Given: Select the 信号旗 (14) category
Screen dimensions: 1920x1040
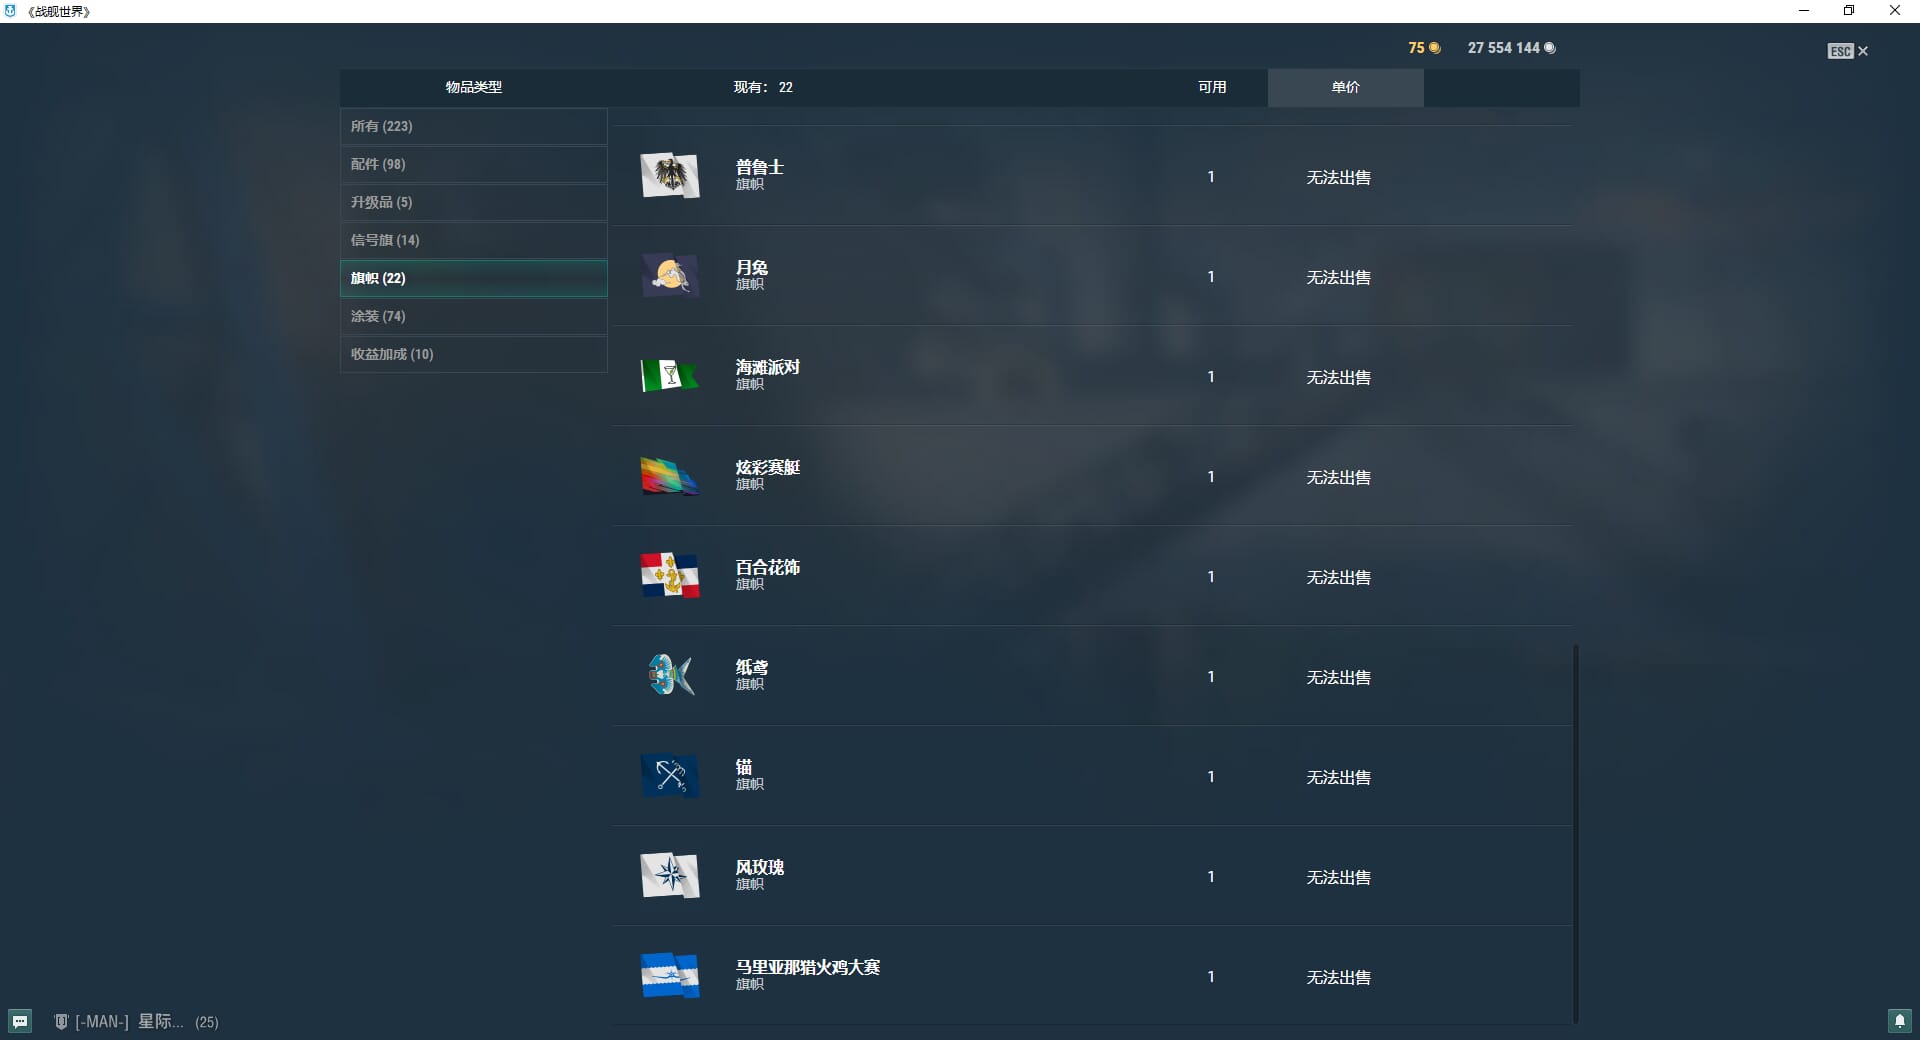Looking at the screenshot, I should point(473,240).
